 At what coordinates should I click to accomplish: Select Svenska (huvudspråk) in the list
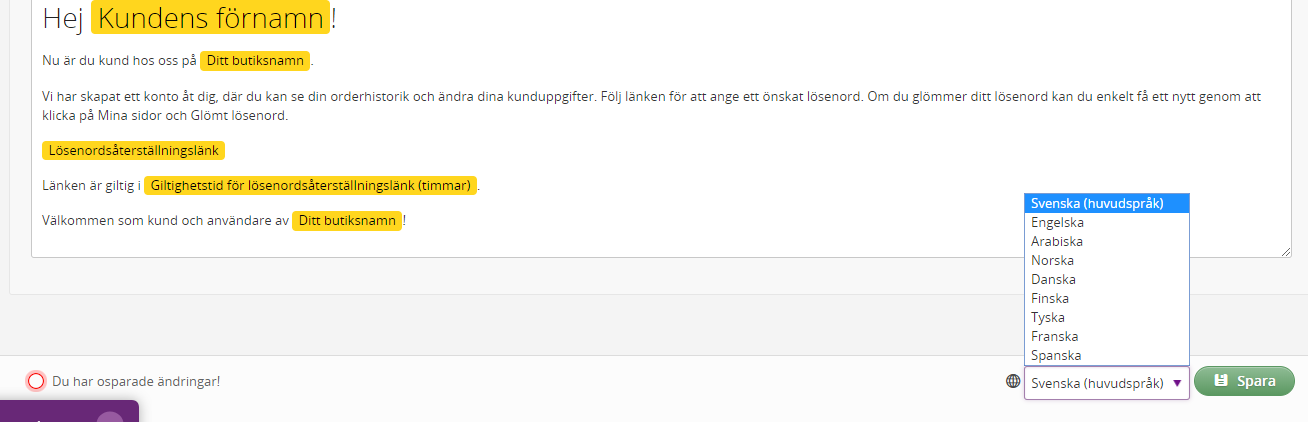[1107, 203]
